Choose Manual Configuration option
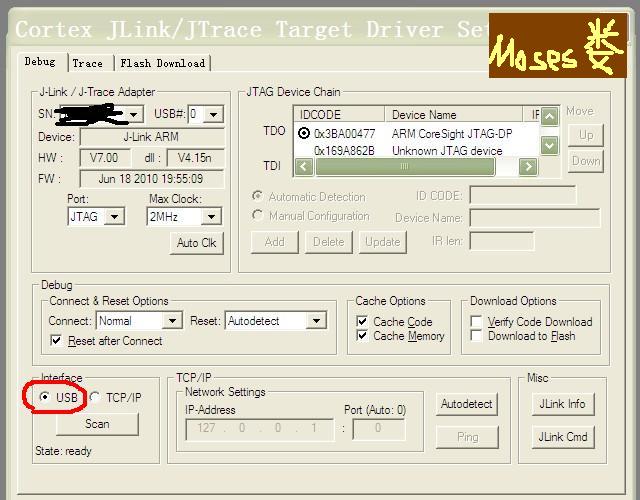The height and width of the screenshot is (500, 640). (x=258, y=215)
